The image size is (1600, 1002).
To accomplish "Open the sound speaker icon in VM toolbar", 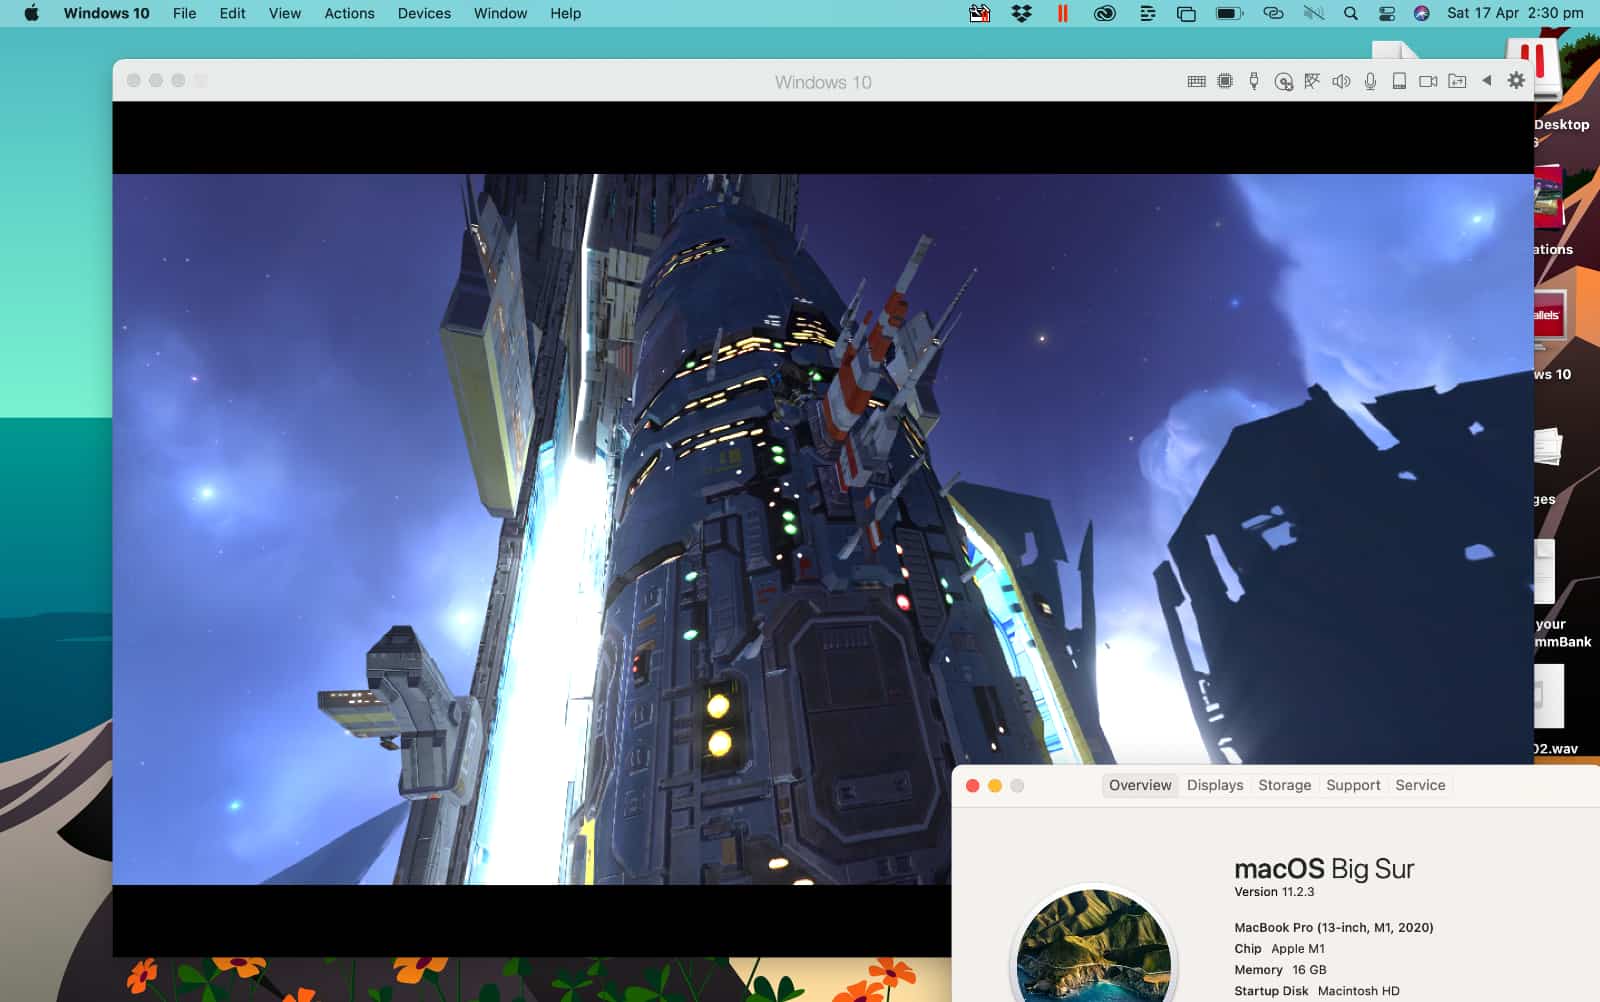I will pyautogui.click(x=1341, y=81).
